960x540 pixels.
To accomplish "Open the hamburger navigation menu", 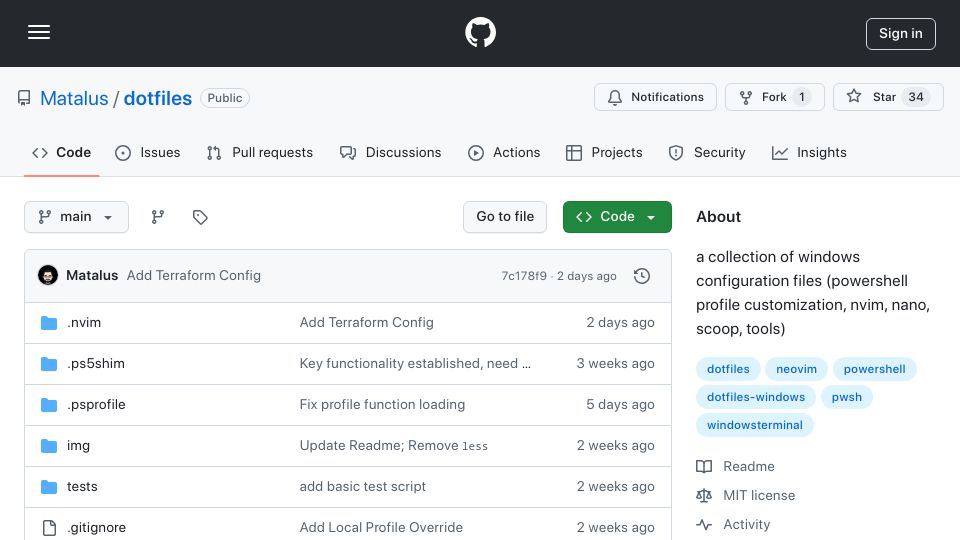I will coord(39,32).
